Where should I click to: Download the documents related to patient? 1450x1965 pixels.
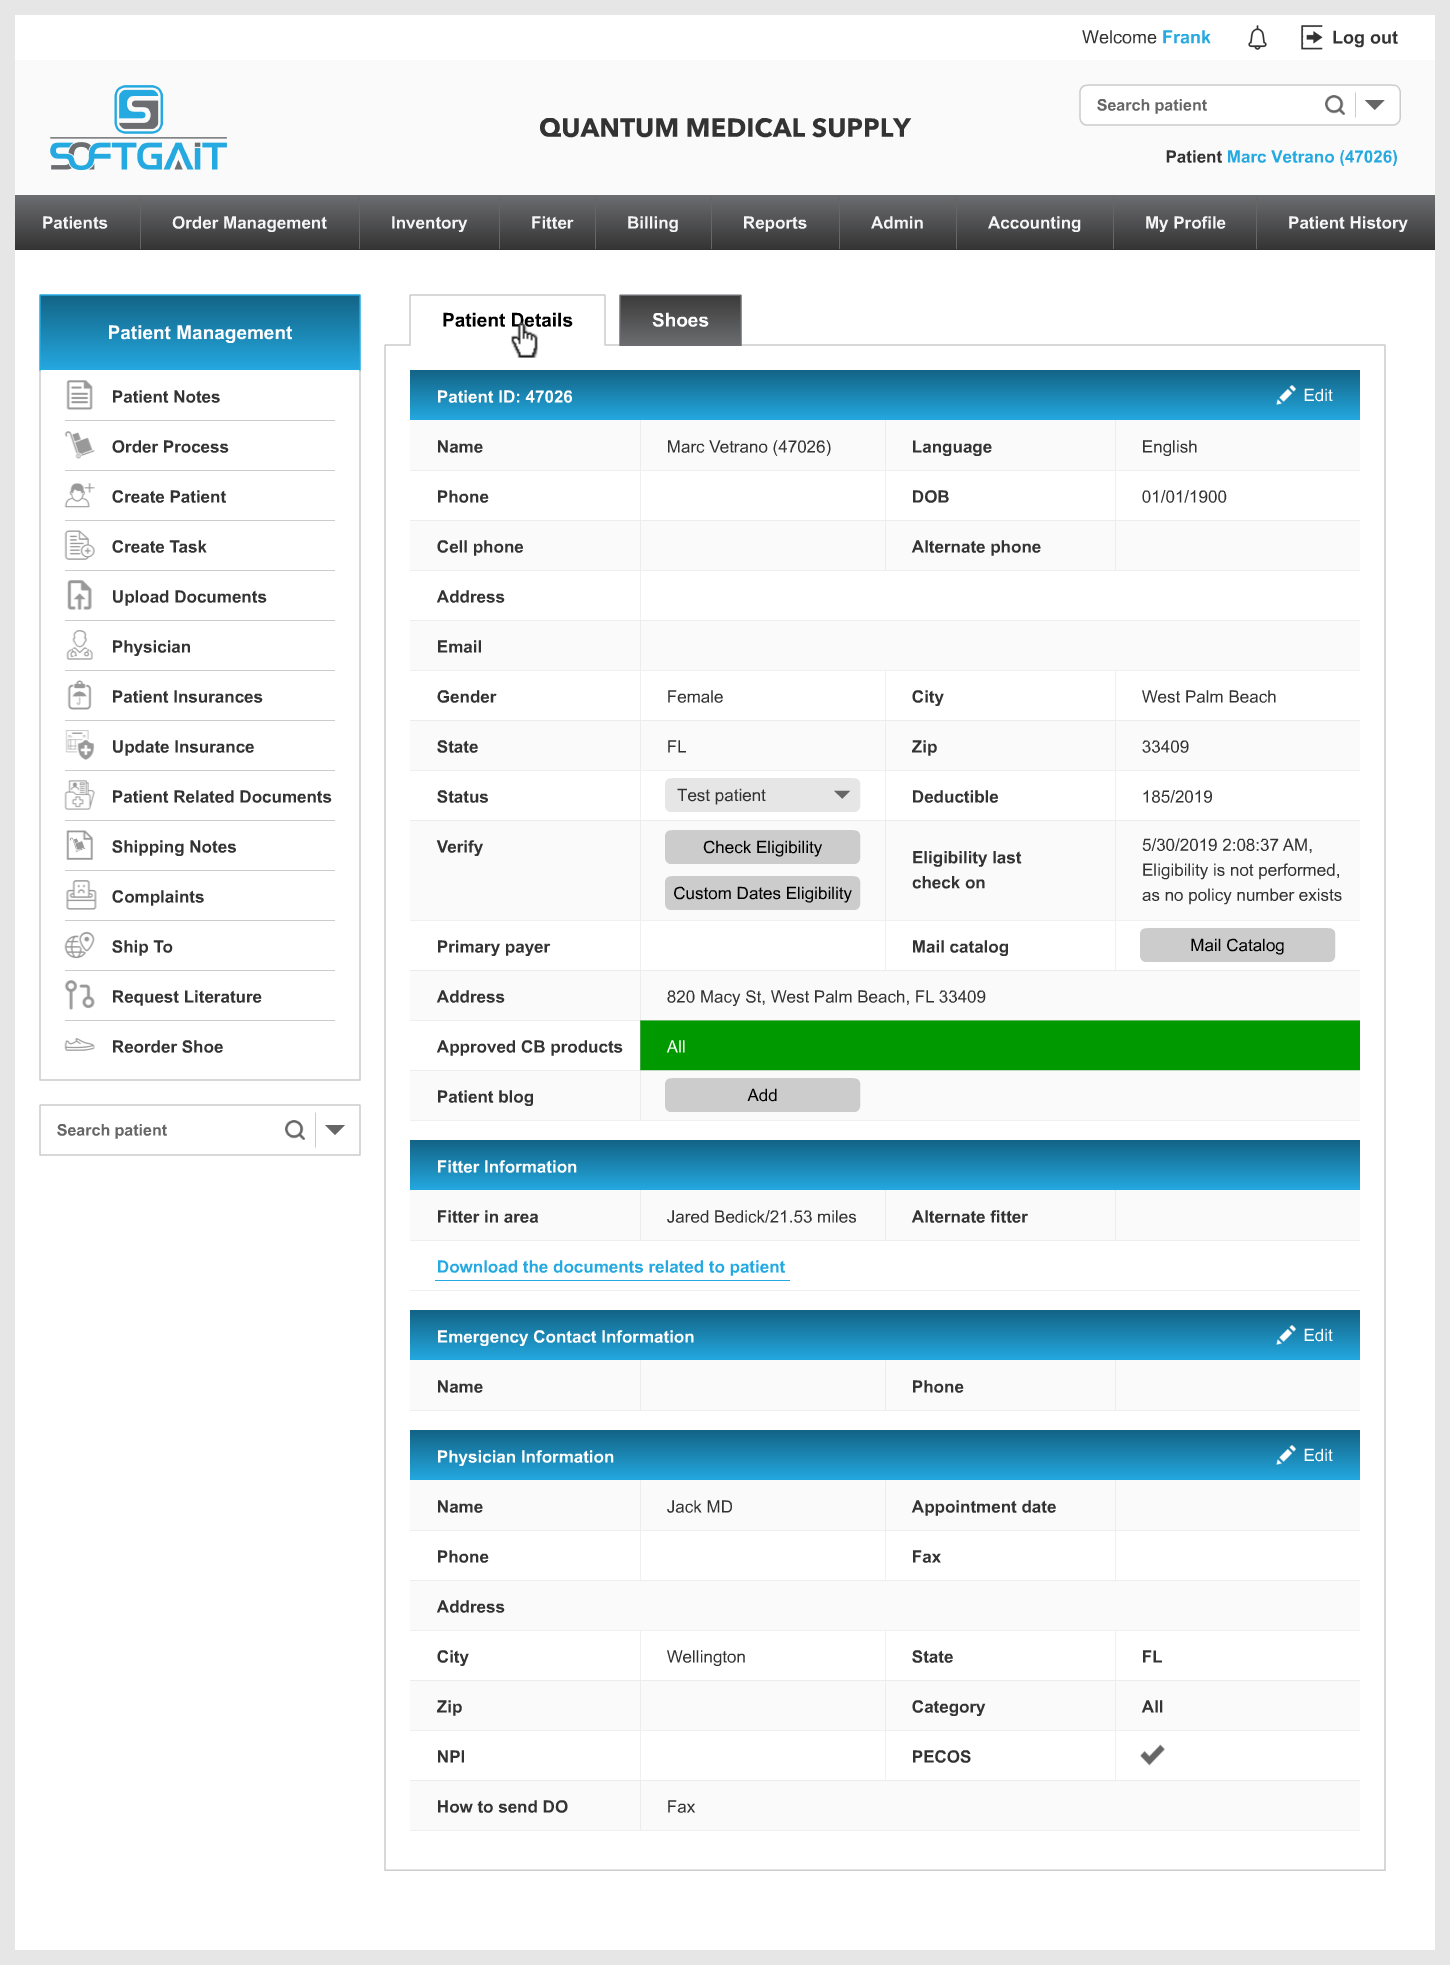(611, 1267)
